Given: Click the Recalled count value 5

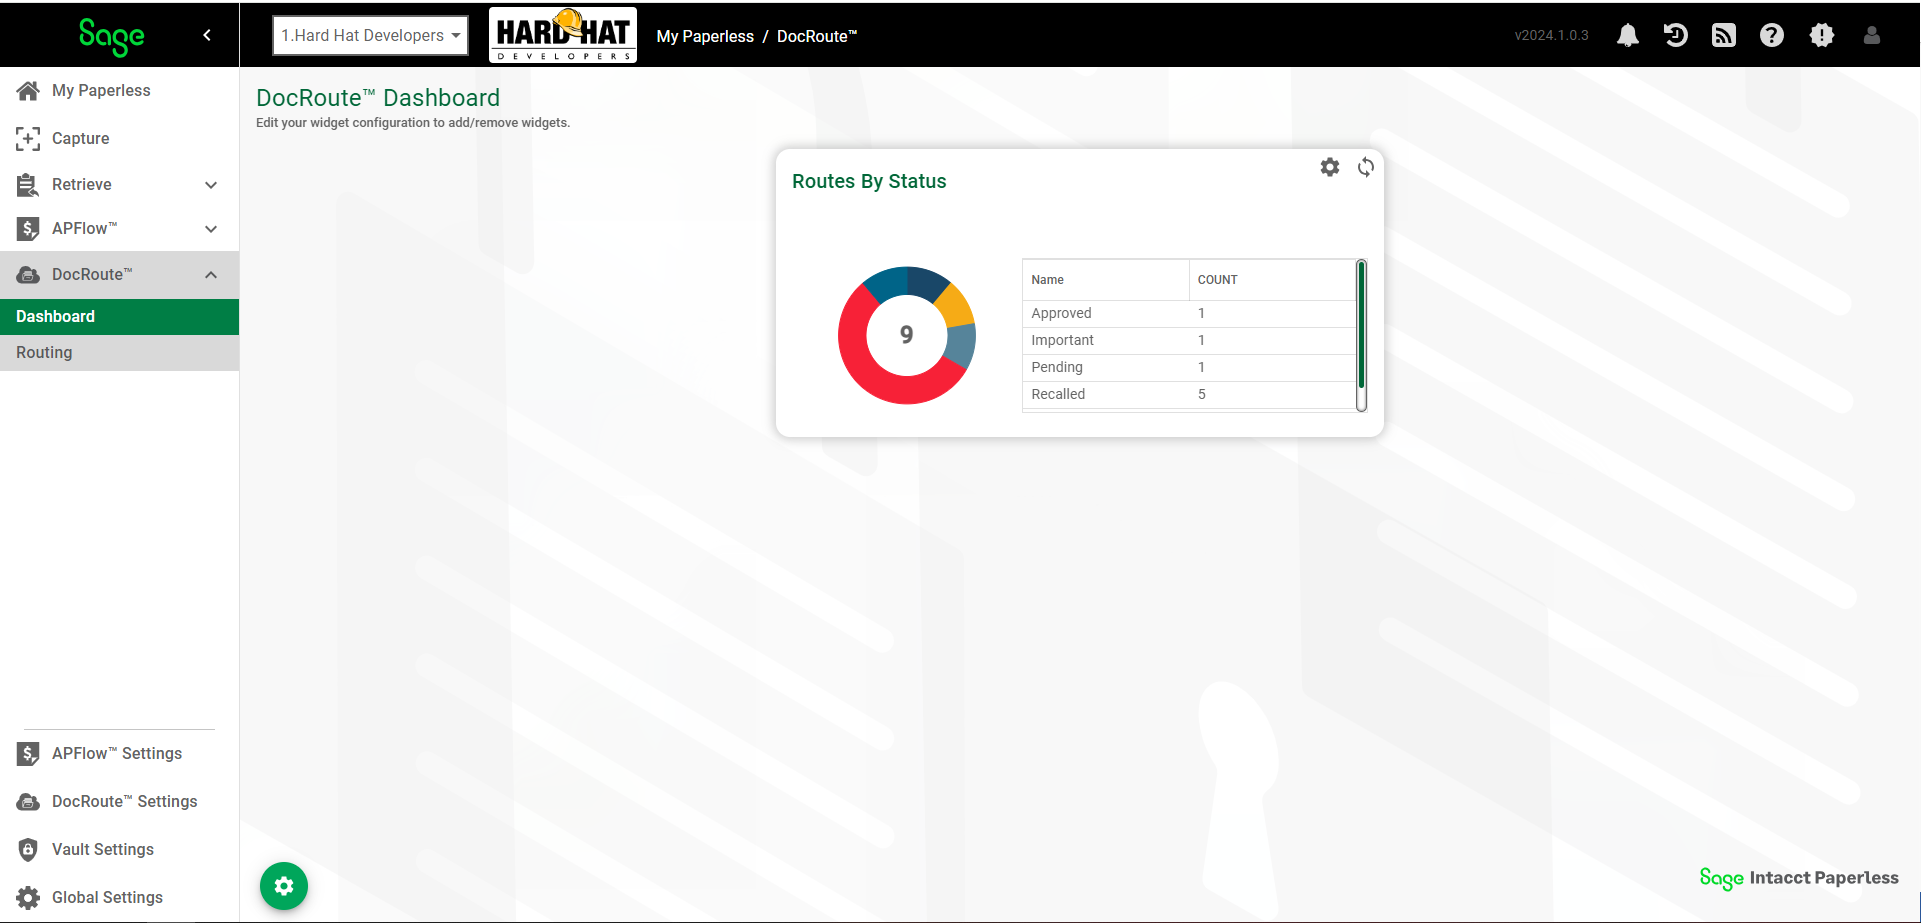Looking at the screenshot, I should [x=1202, y=395].
